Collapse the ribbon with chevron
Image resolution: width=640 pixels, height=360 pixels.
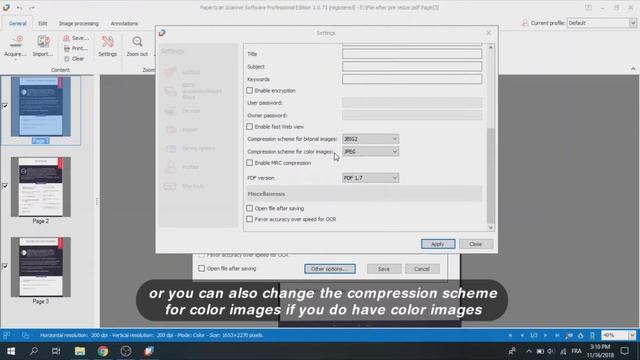pyautogui.click(x=633, y=69)
